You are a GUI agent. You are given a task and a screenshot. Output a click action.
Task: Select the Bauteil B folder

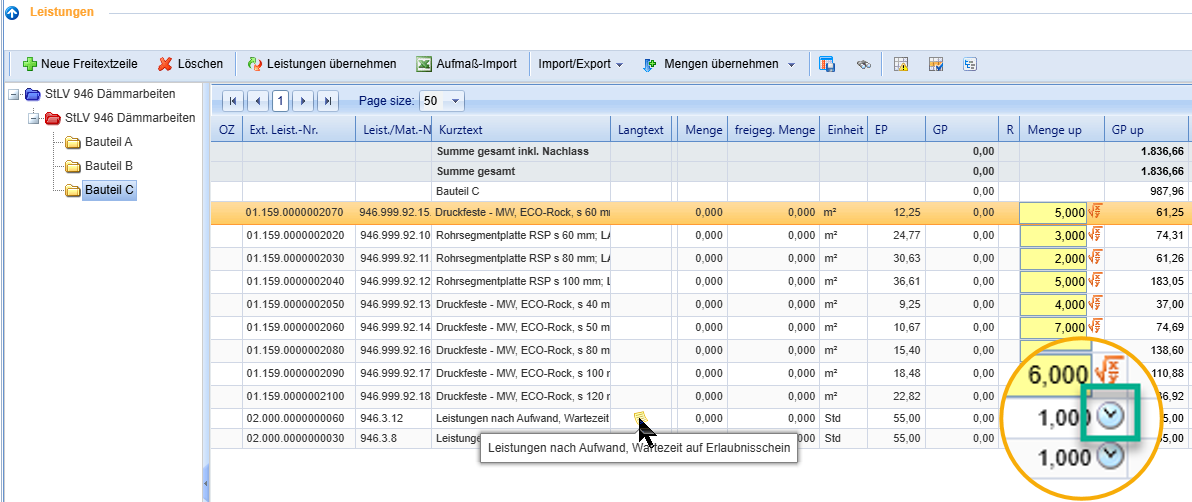[x=108, y=166]
